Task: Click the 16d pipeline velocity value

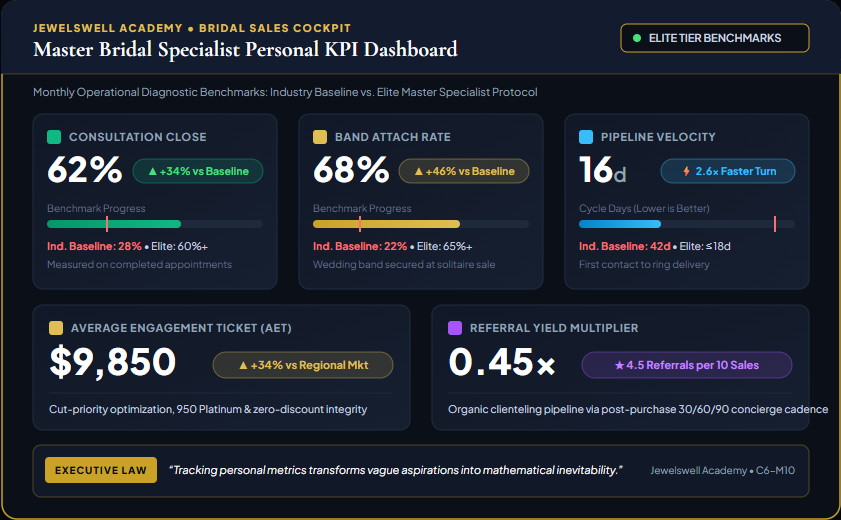Action: point(602,170)
